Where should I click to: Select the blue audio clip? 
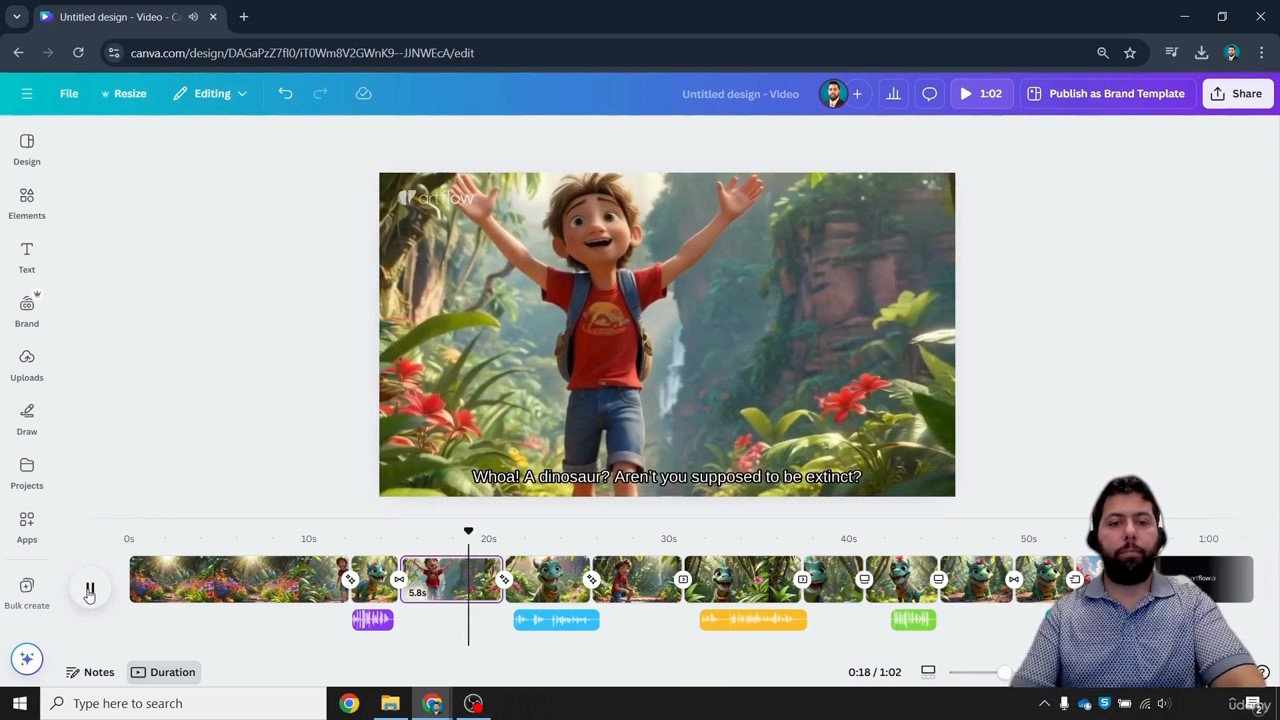(556, 620)
